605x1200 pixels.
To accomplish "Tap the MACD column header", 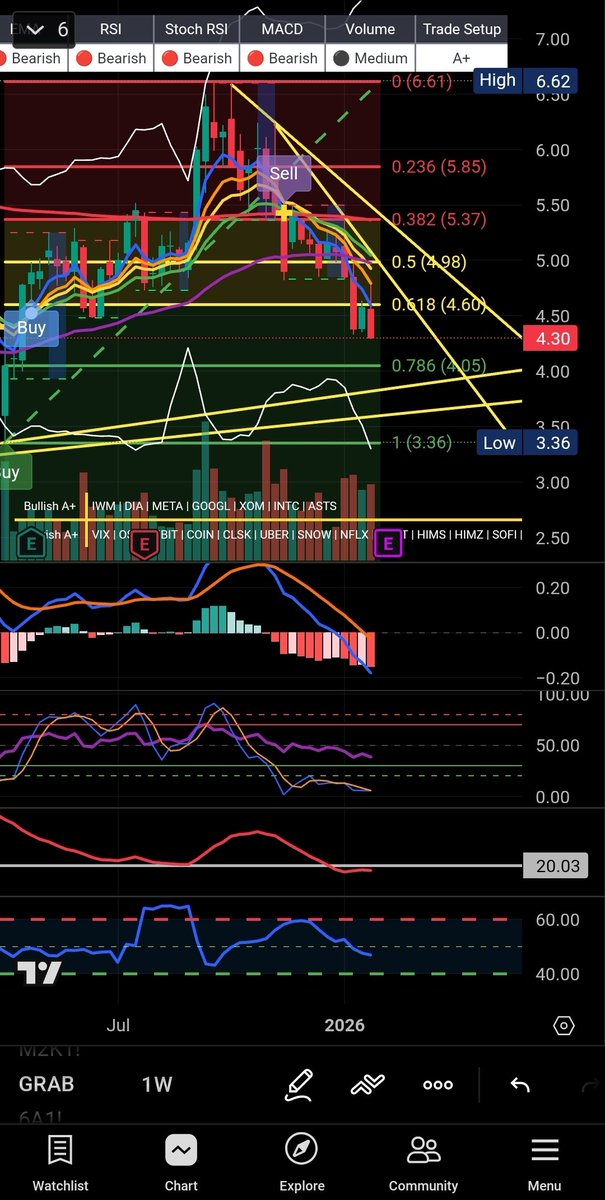I will click(282, 29).
